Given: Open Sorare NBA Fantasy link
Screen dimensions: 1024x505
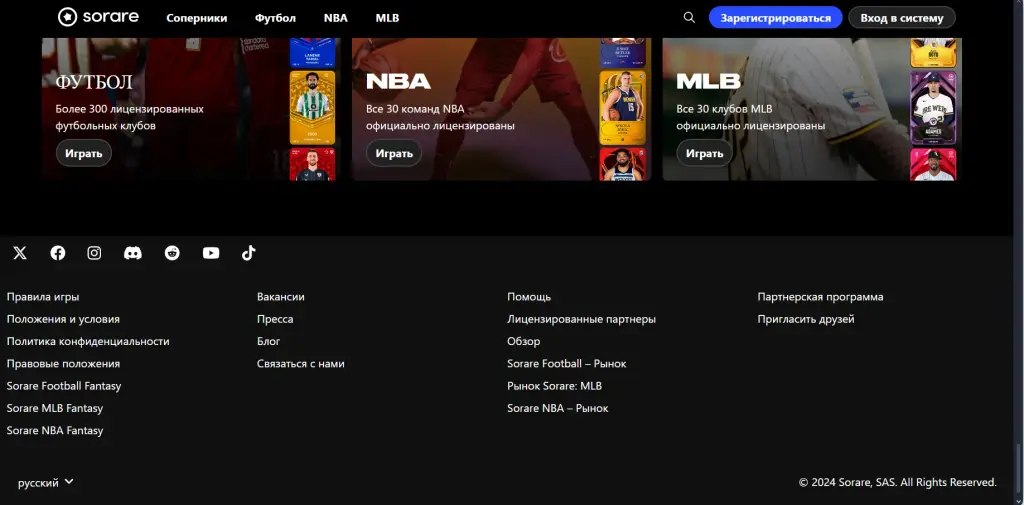Looking at the screenshot, I should (55, 430).
